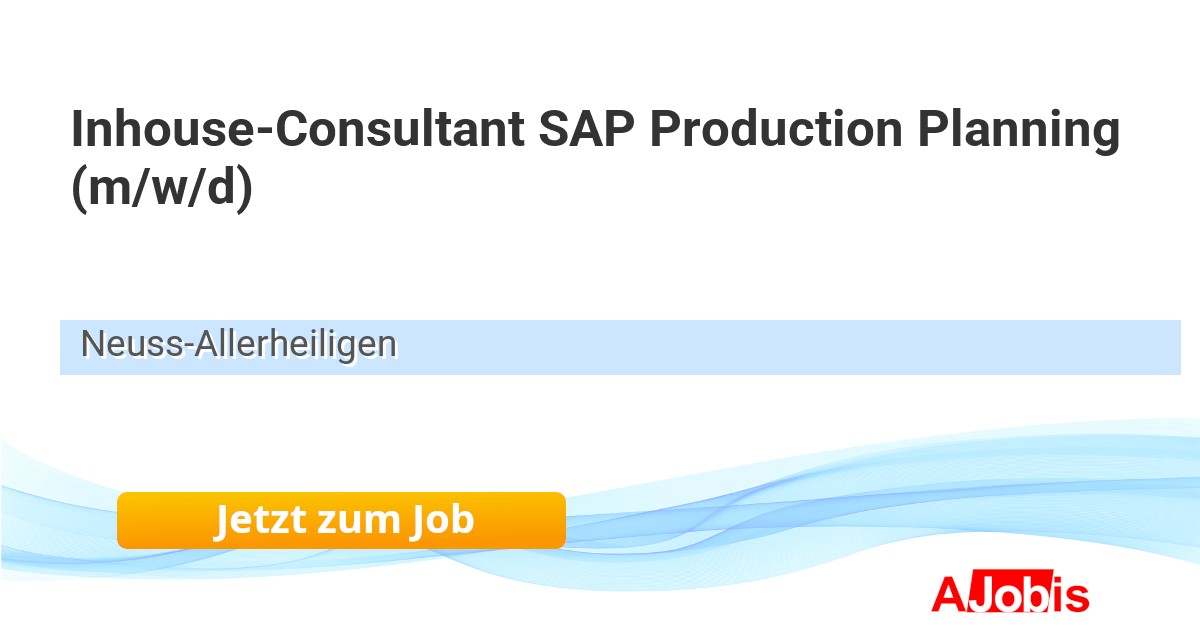Click the word 'Inhouse-Consultant' in the heading
This screenshot has width=1200, height=630.
(297, 130)
